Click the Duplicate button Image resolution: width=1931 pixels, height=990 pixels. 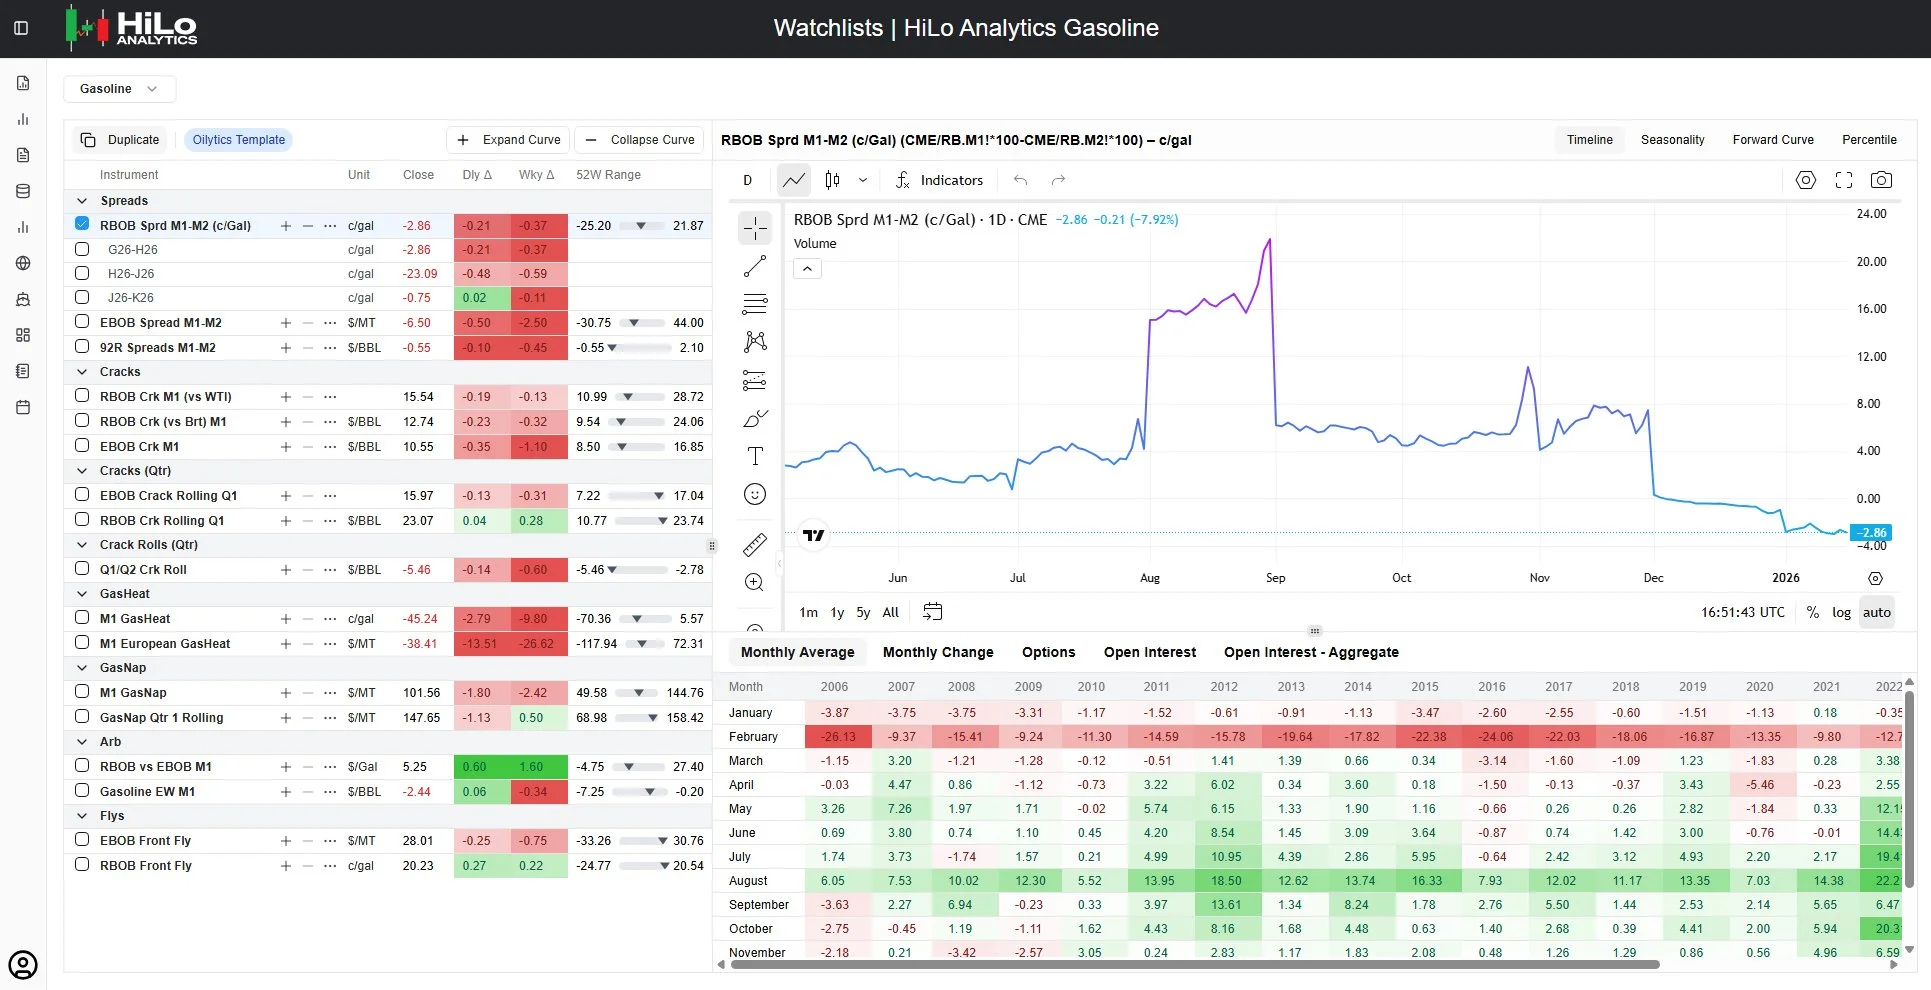tap(120, 140)
